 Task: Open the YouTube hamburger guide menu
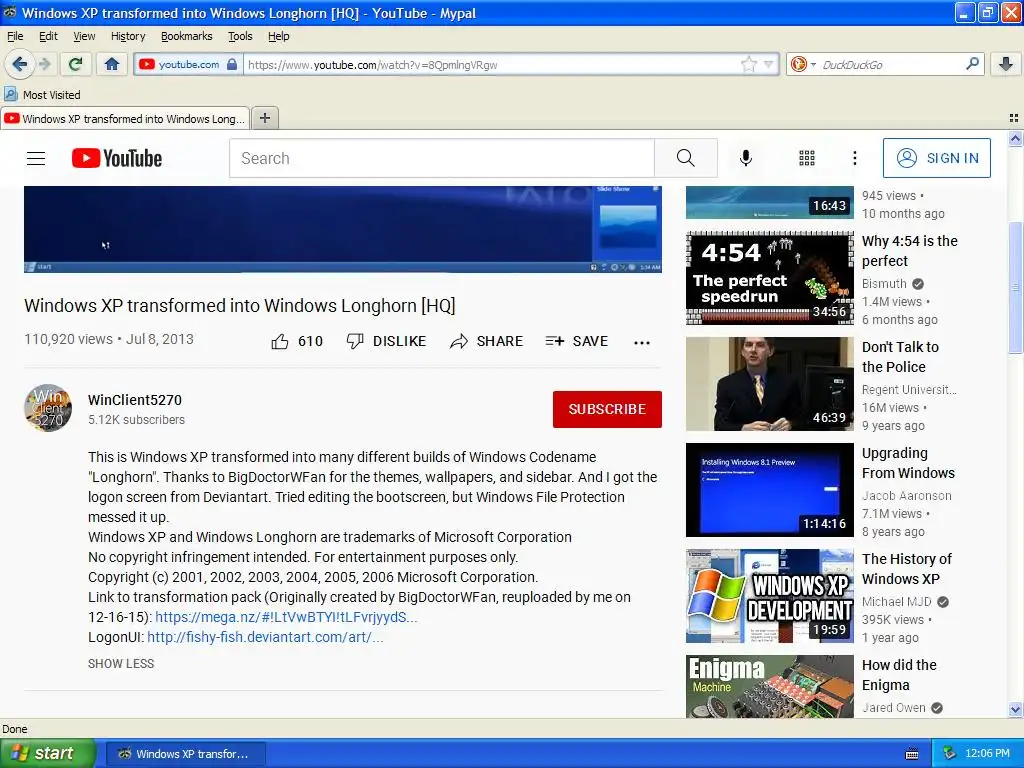[x=36, y=158]
